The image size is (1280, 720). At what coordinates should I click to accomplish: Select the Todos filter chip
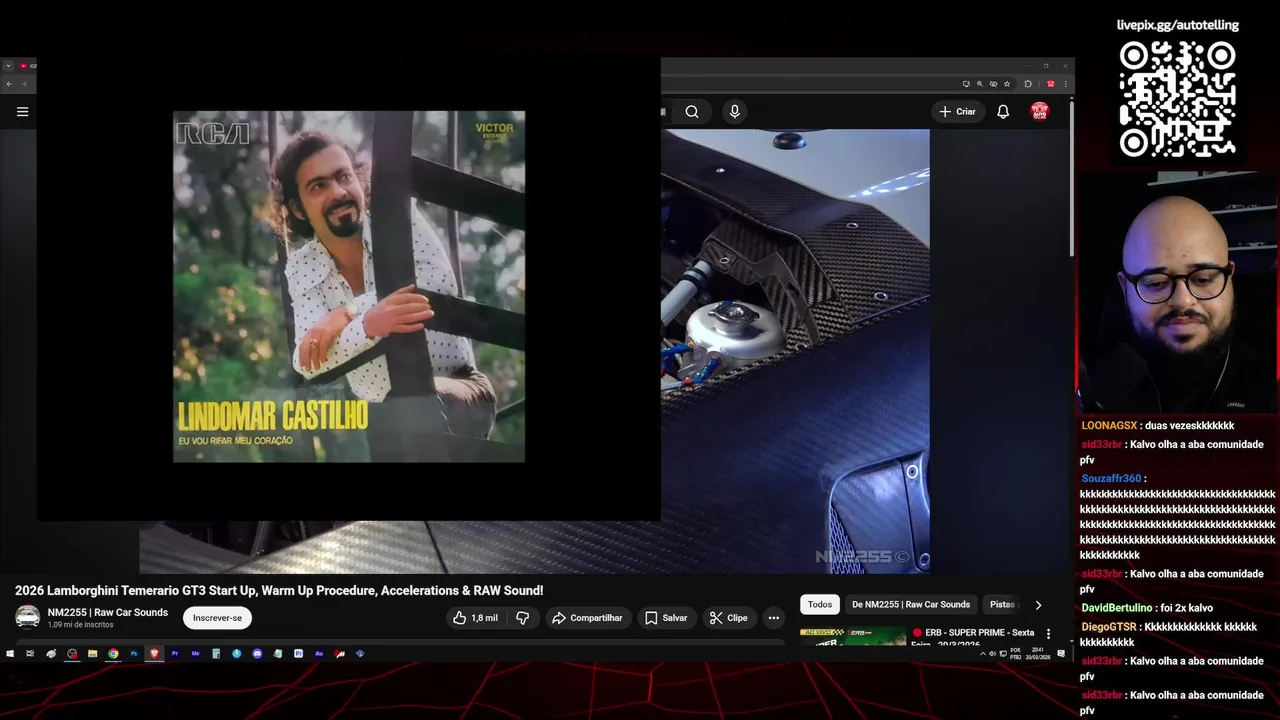coord(820,604)
